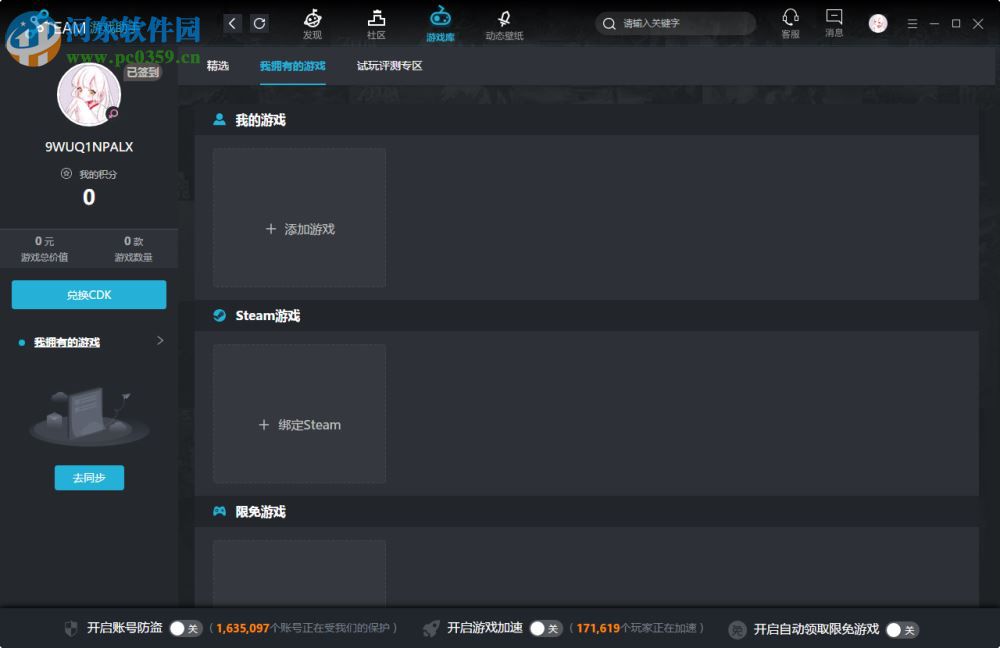Enable 账号防盗 account protection
The height and width of the screenshot is (648, 1000).
click(x=185, y=628)
